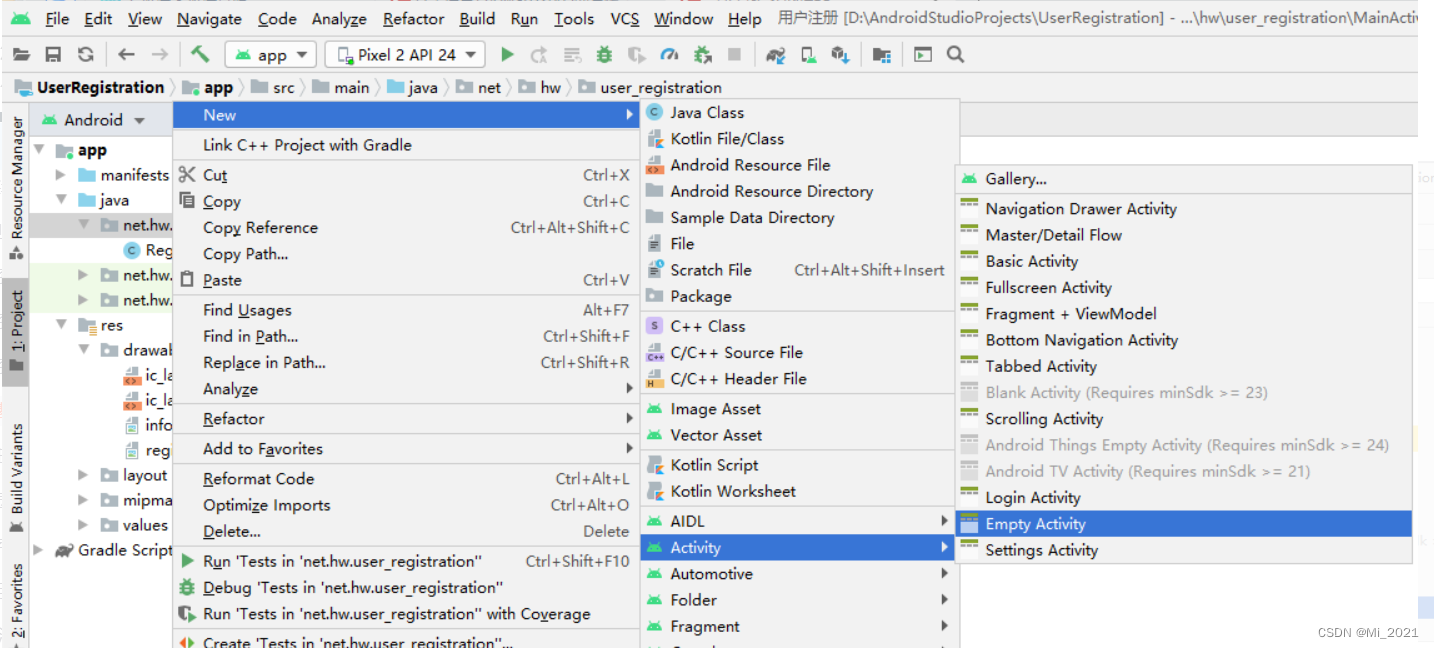Click the Open folder toolbar icon
The width and height of the screenshot is (1434, 648).
pyautogui.click(x=22, y=55)
